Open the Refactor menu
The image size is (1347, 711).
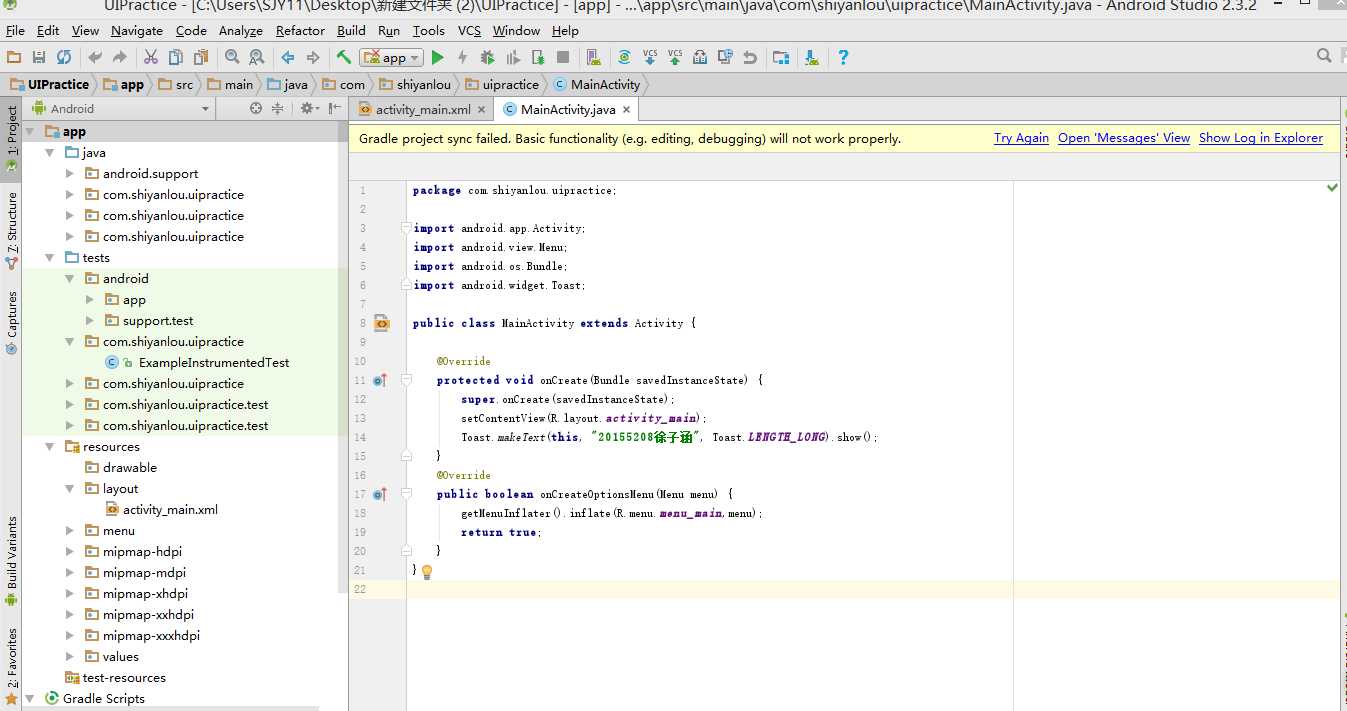point(300,31)
